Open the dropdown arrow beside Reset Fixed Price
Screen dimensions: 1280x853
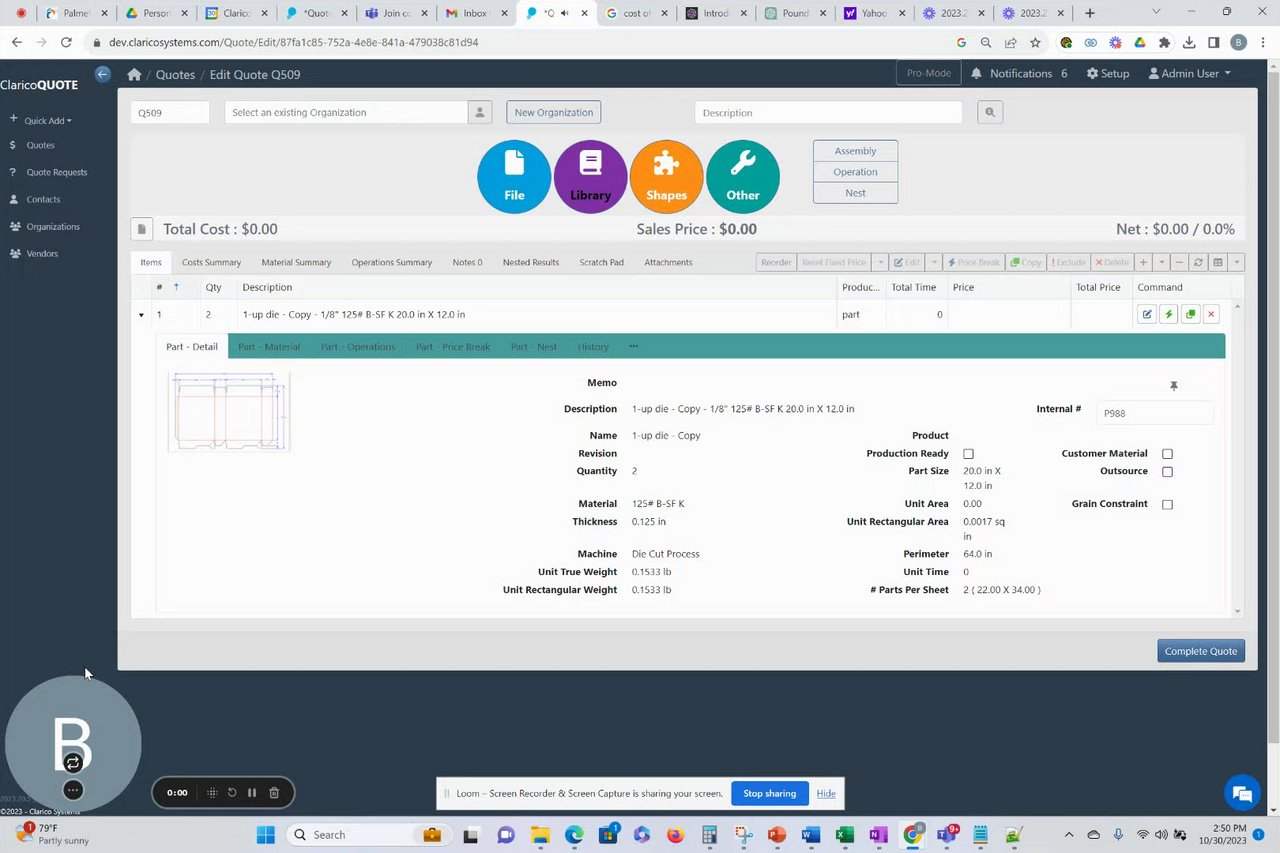tap(880, 262)
